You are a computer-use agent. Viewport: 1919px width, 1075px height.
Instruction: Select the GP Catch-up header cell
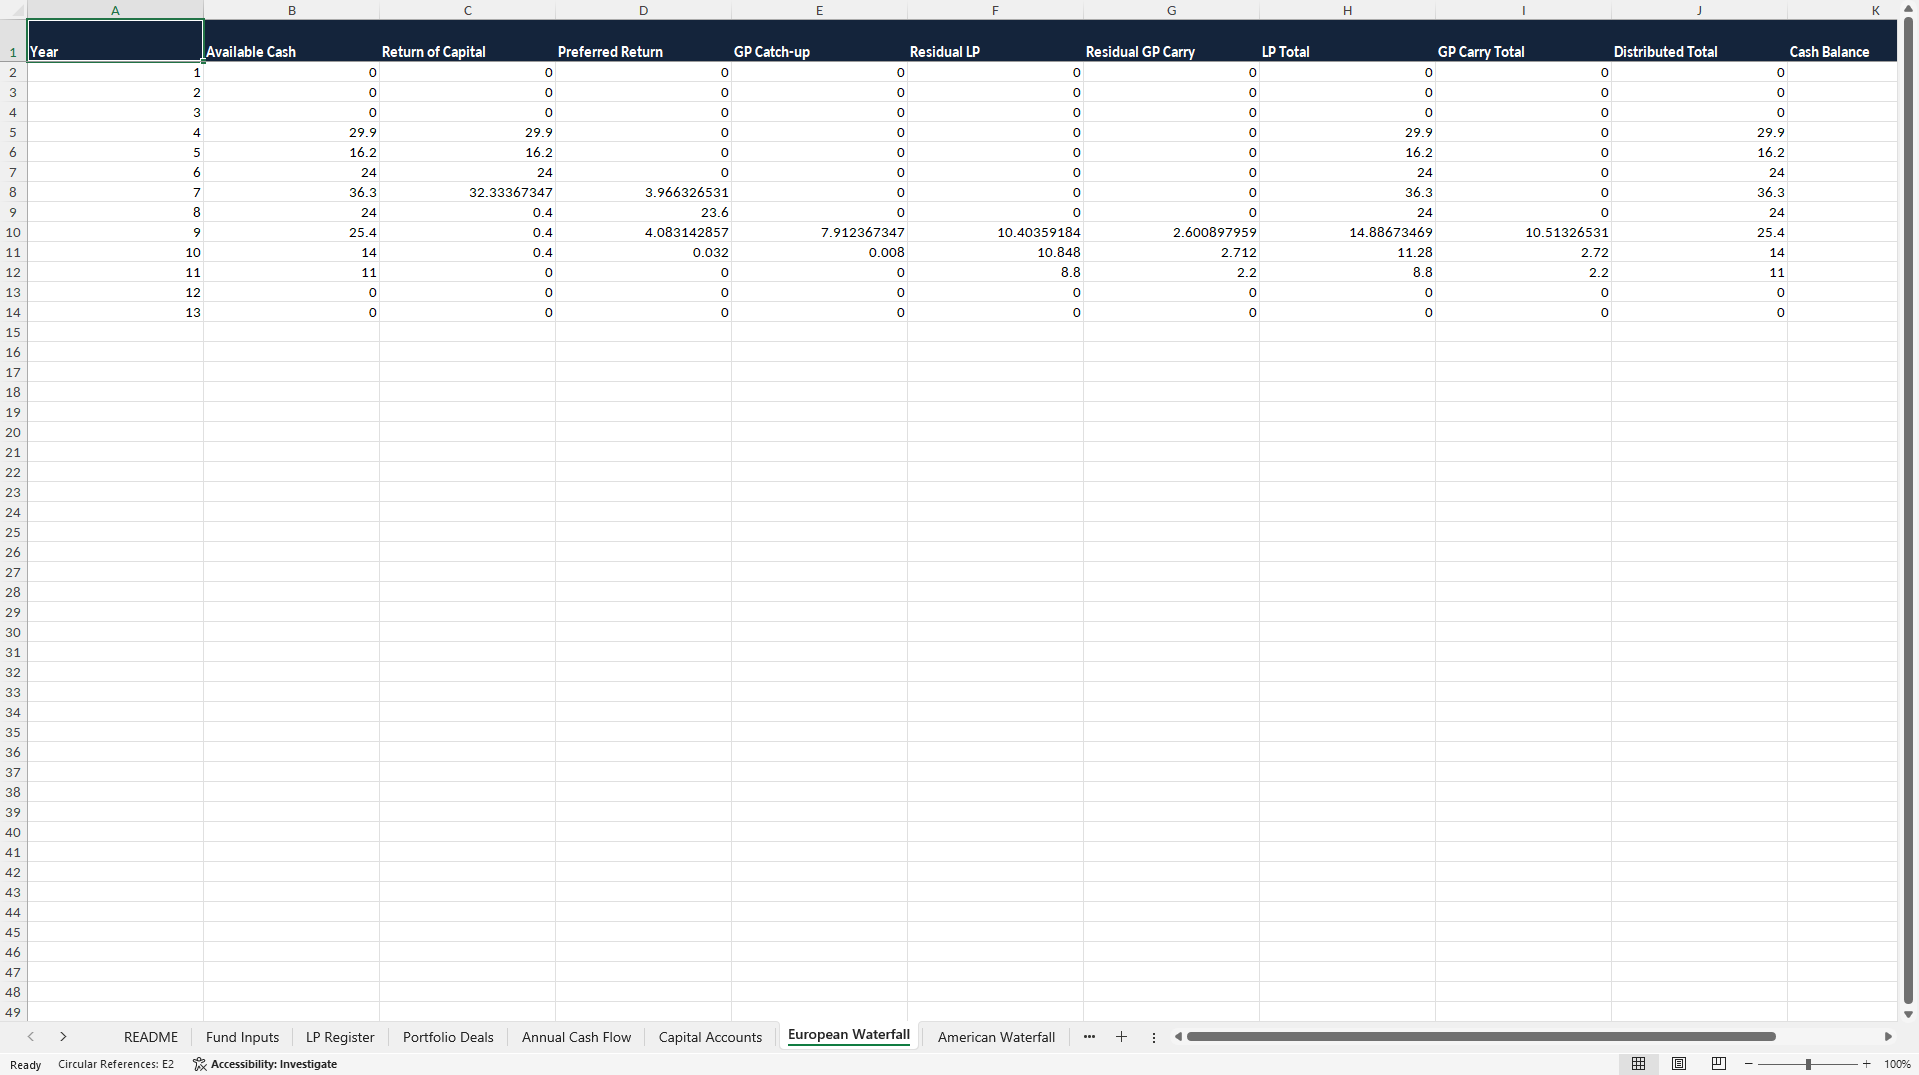click(x=819, y=41)
